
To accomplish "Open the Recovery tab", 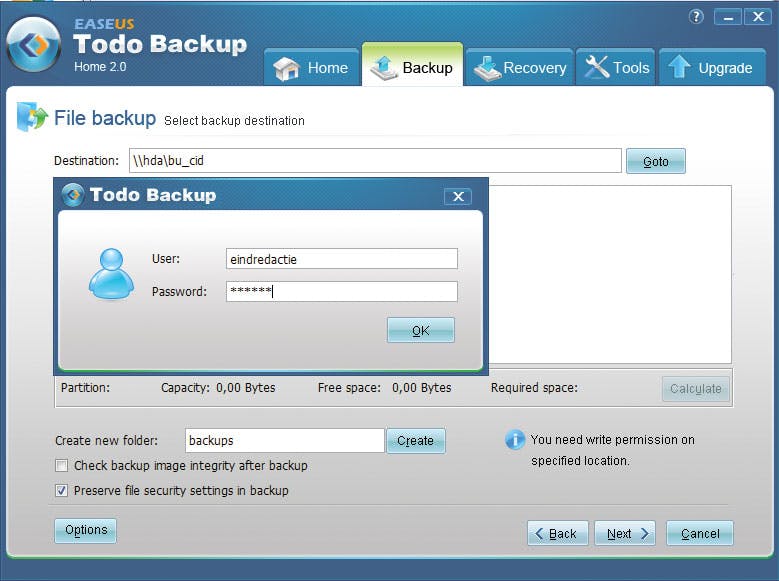I will [x=519, y=68].
